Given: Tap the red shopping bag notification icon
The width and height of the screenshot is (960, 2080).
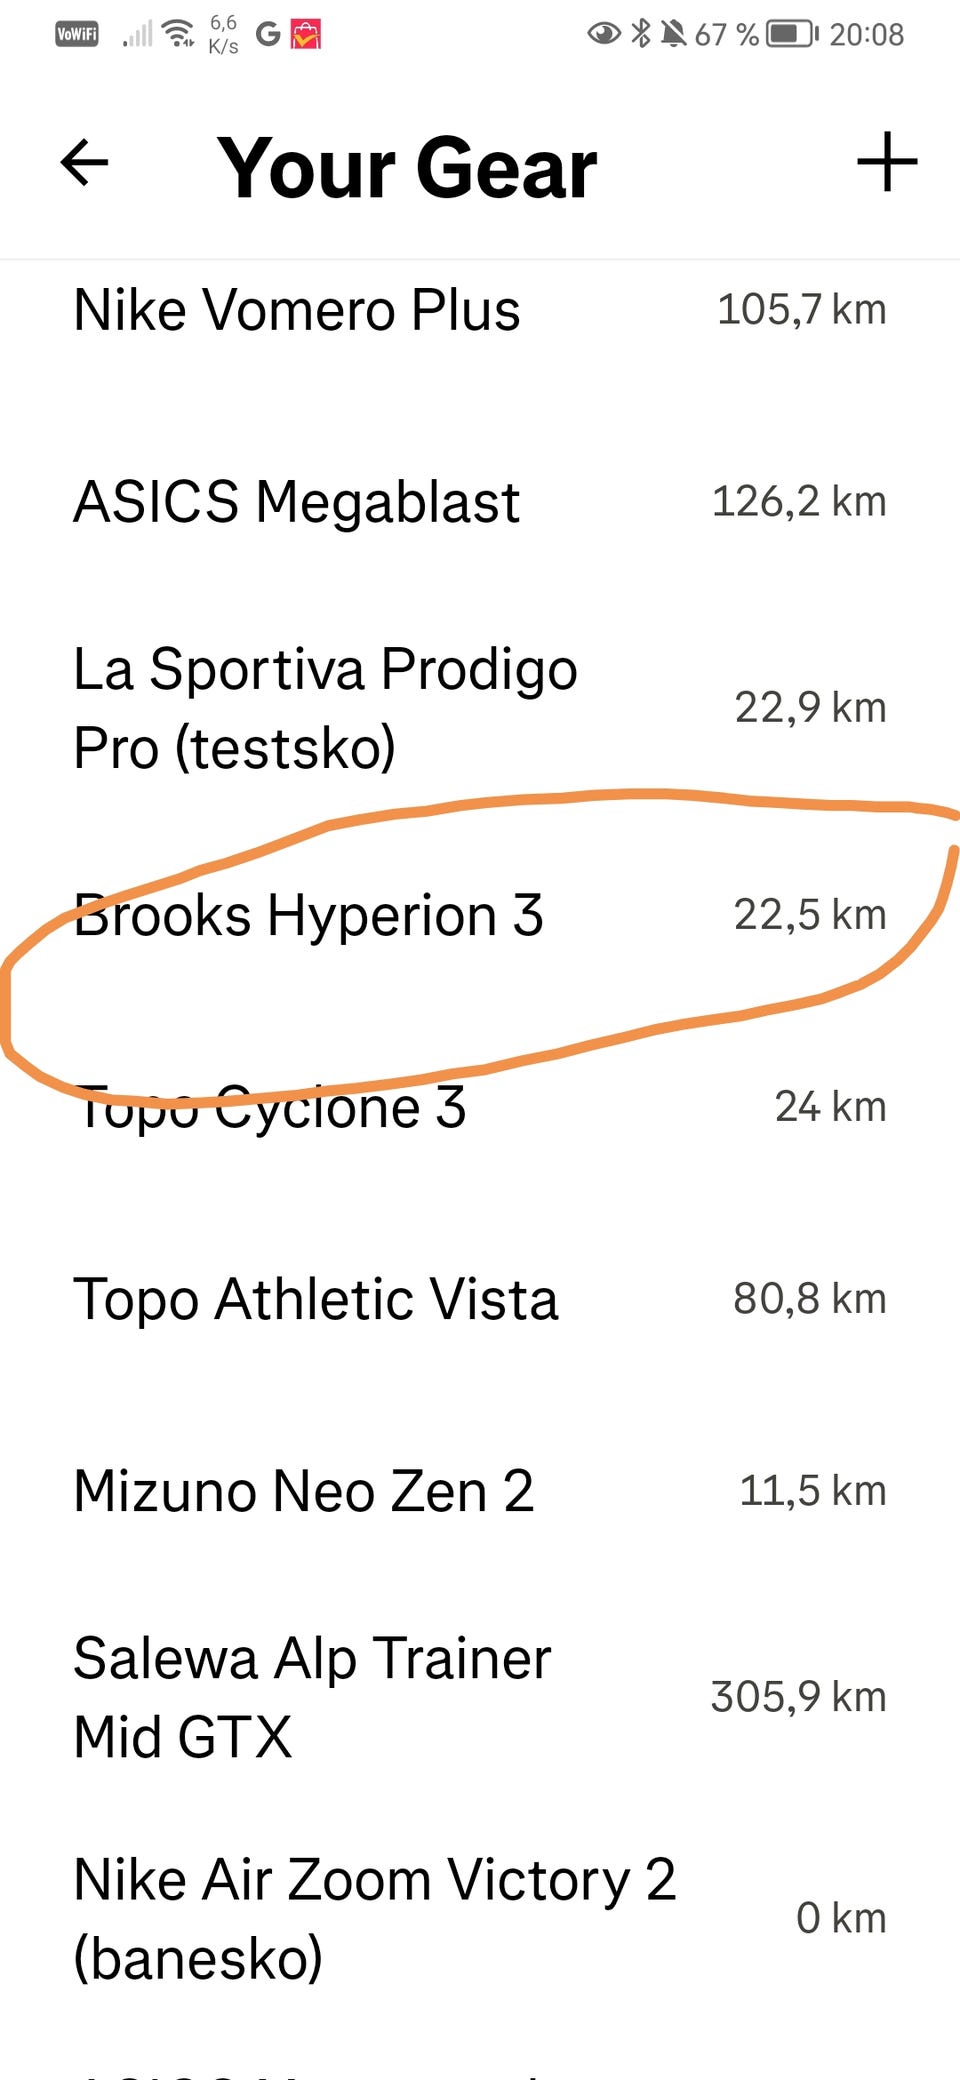Looking at the screenshot, I should [x=306, y=35].
